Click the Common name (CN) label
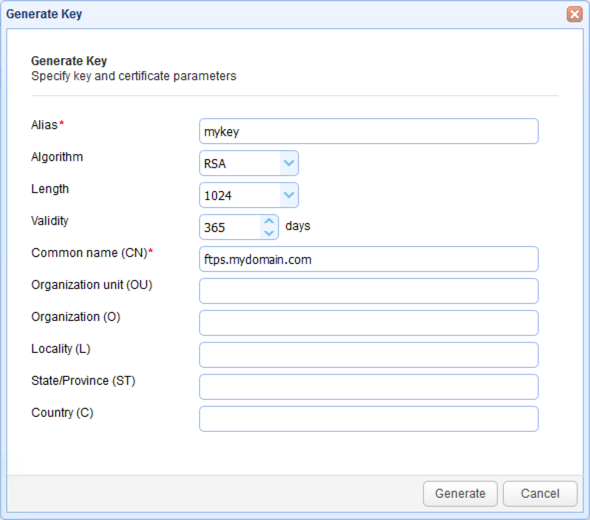This screenshot has height=520, width=590. (90, 253)
